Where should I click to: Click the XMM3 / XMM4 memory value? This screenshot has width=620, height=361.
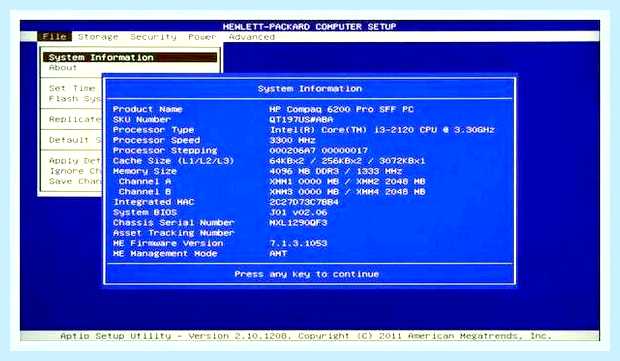point(348,191)
